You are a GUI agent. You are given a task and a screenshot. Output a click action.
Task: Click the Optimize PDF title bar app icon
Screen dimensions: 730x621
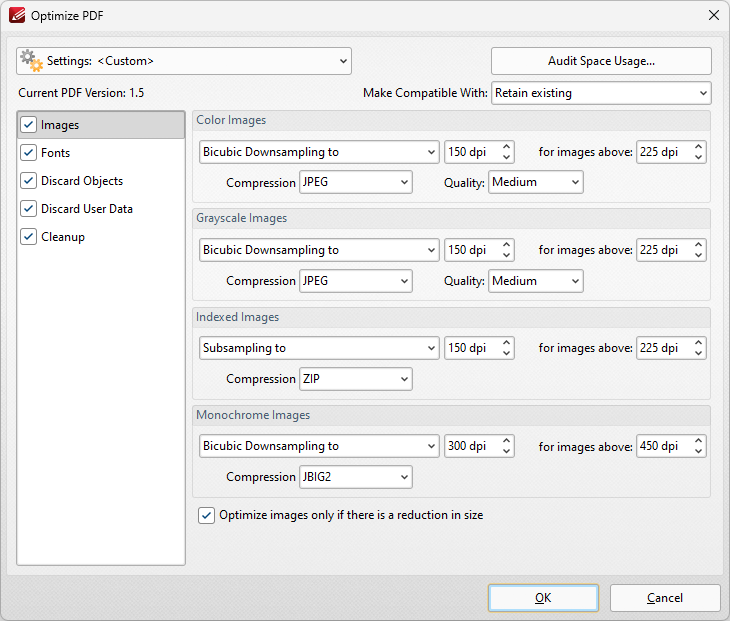pyautogui.click(x=15, y=15)
